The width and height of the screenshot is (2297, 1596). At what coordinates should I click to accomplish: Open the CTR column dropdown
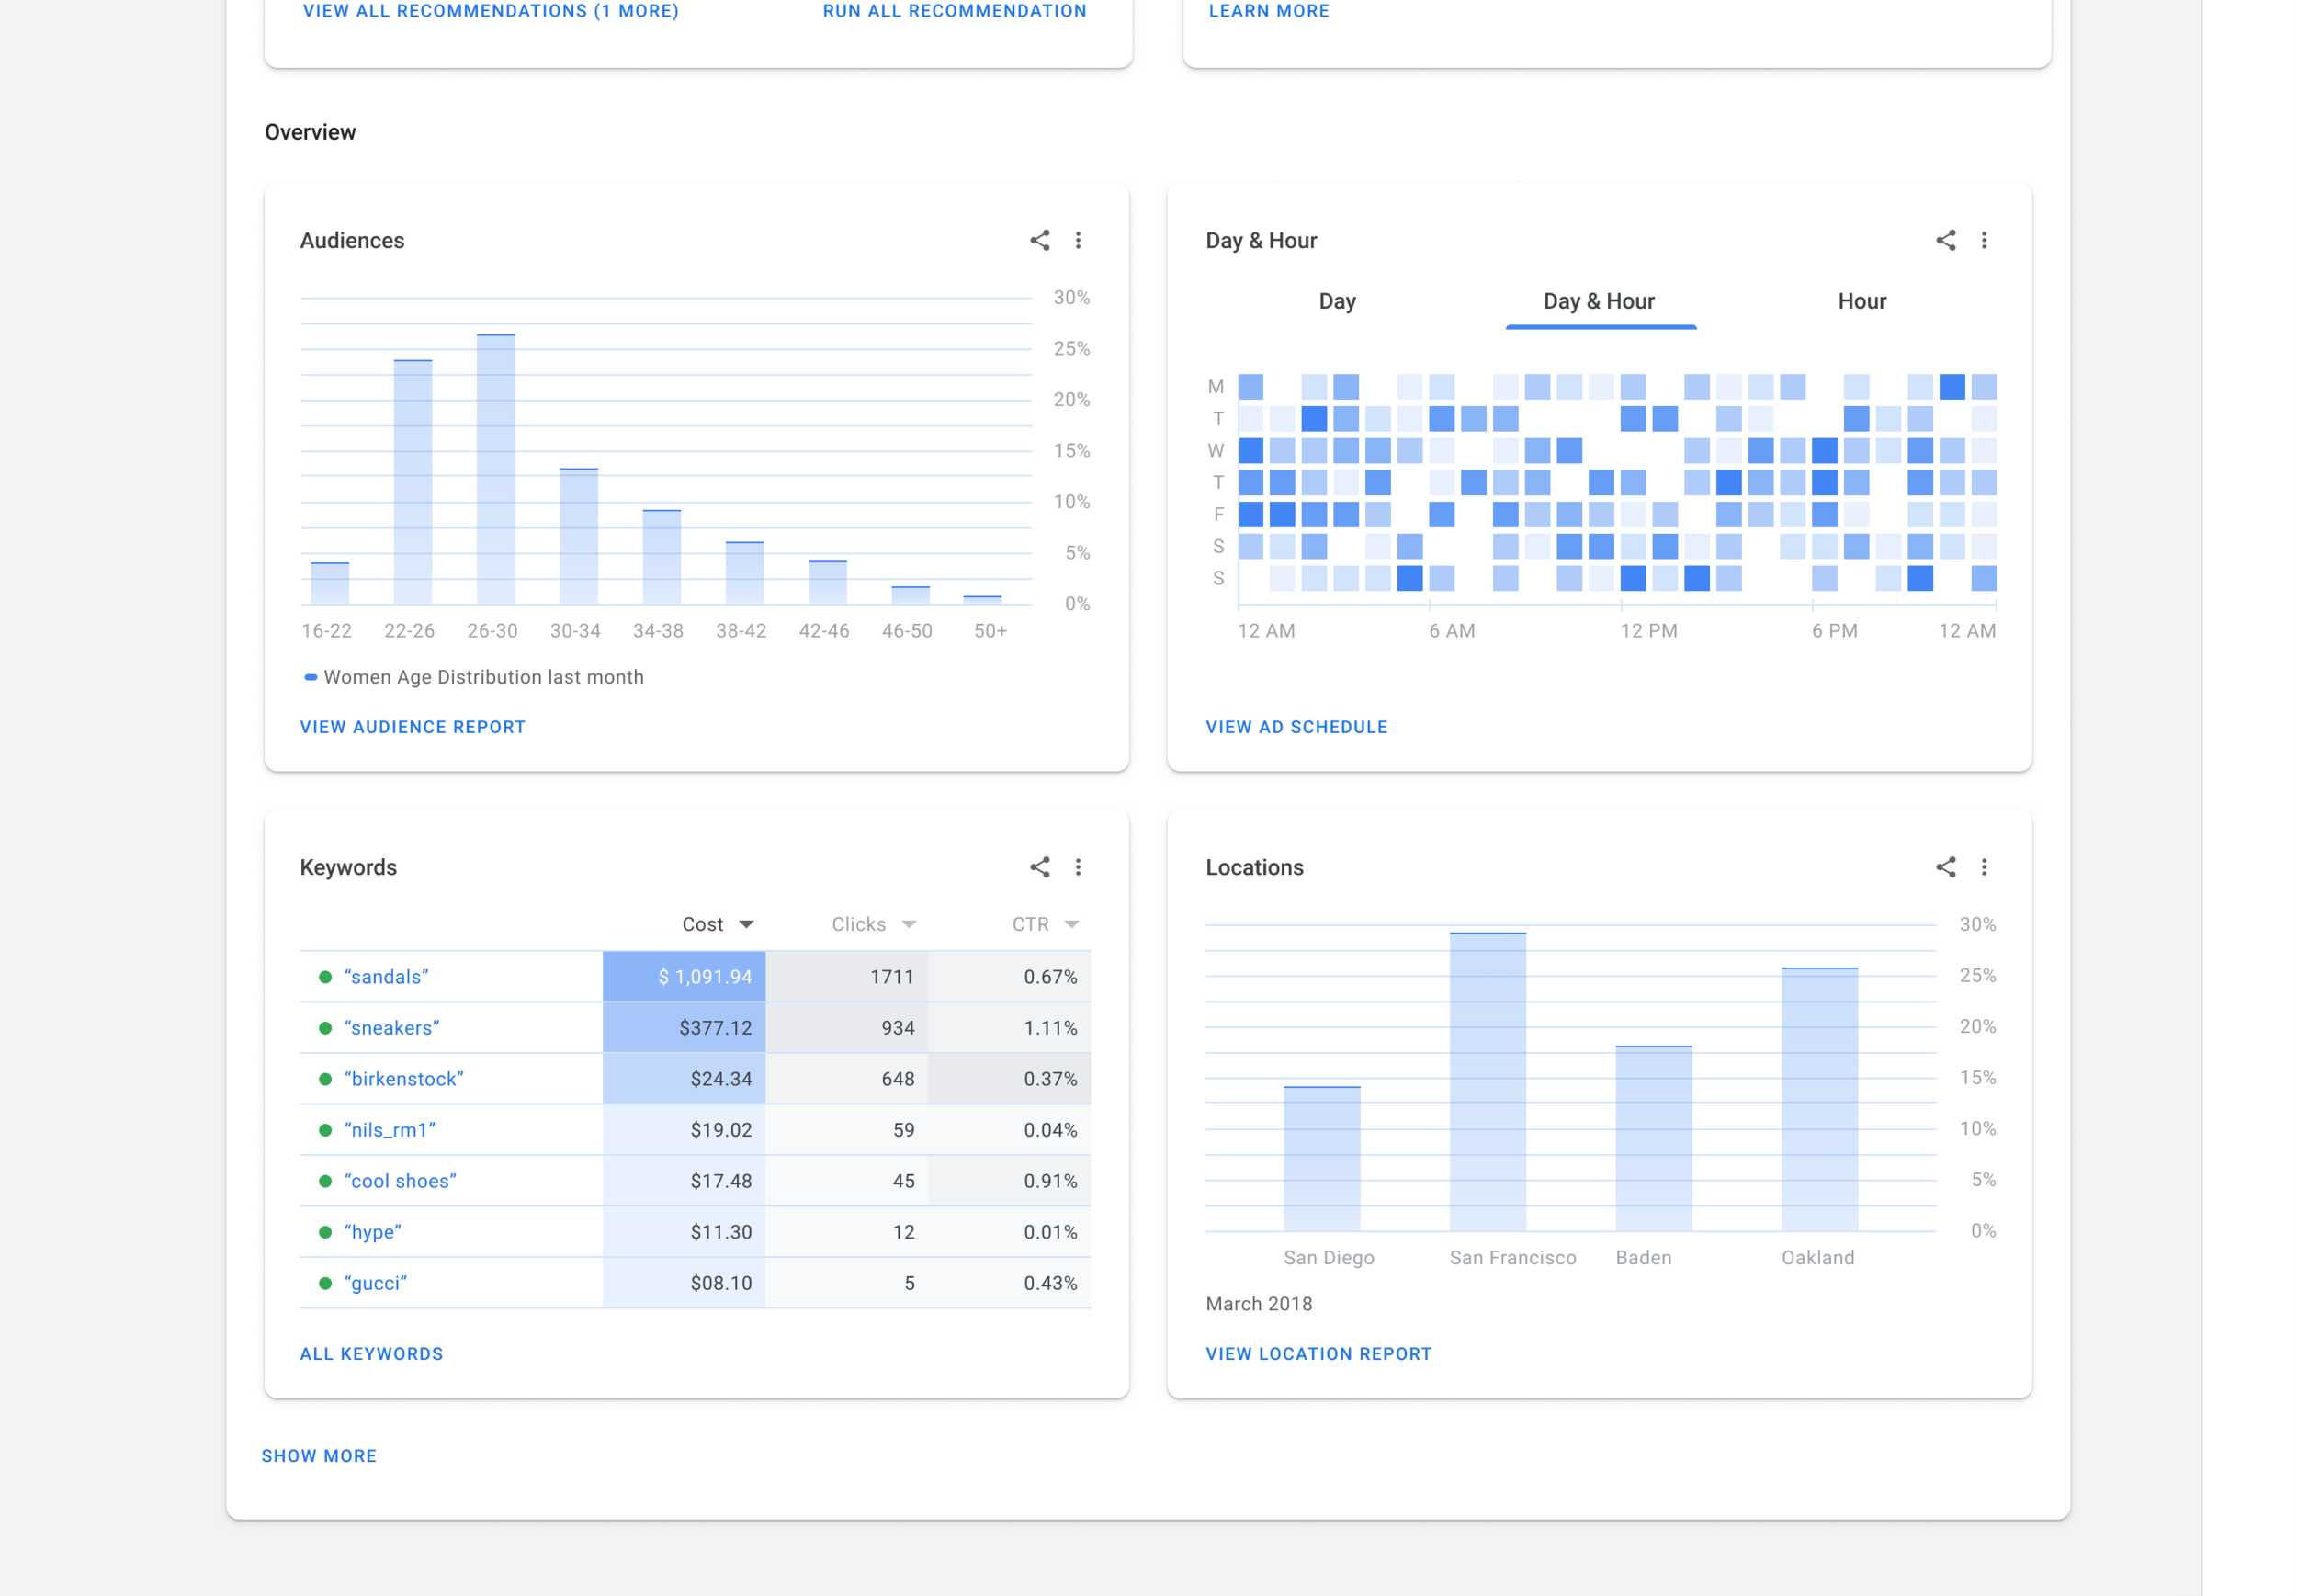point(1071,924)
